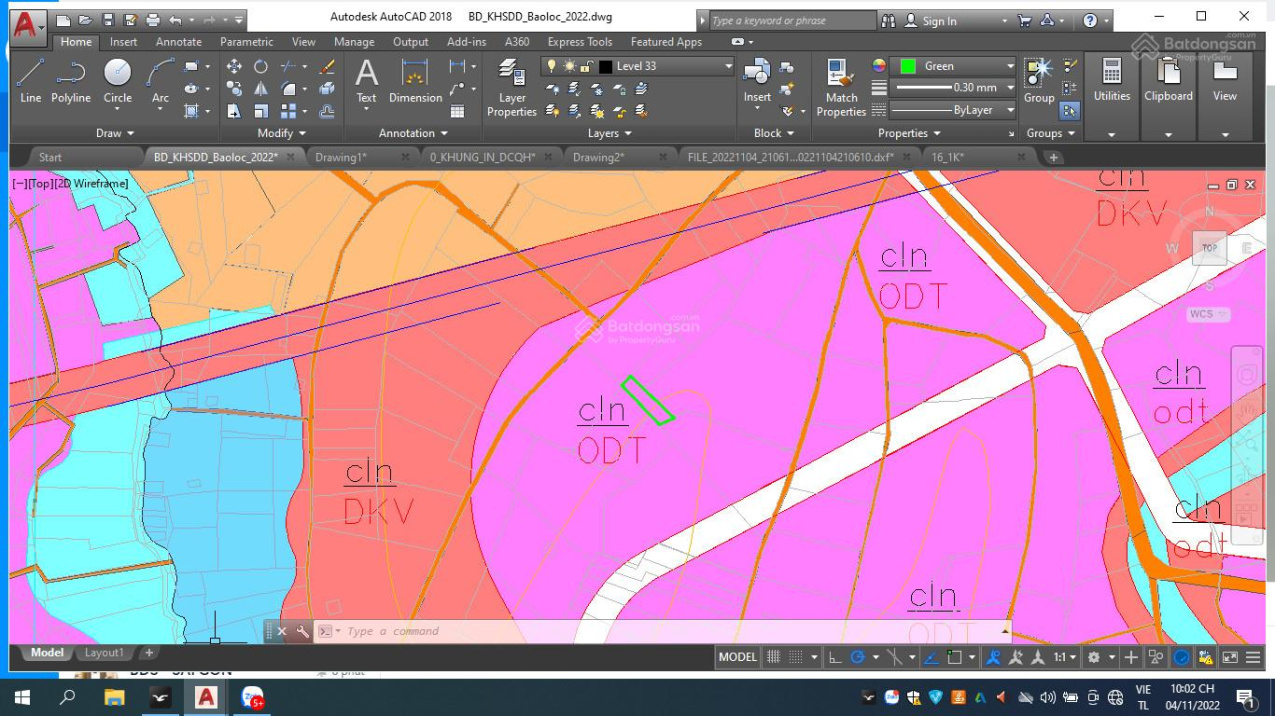Screen dimensions: 1275x716
Task: Open the 0.30 mm lineweight dropdown
Action: coord(1010,88)
